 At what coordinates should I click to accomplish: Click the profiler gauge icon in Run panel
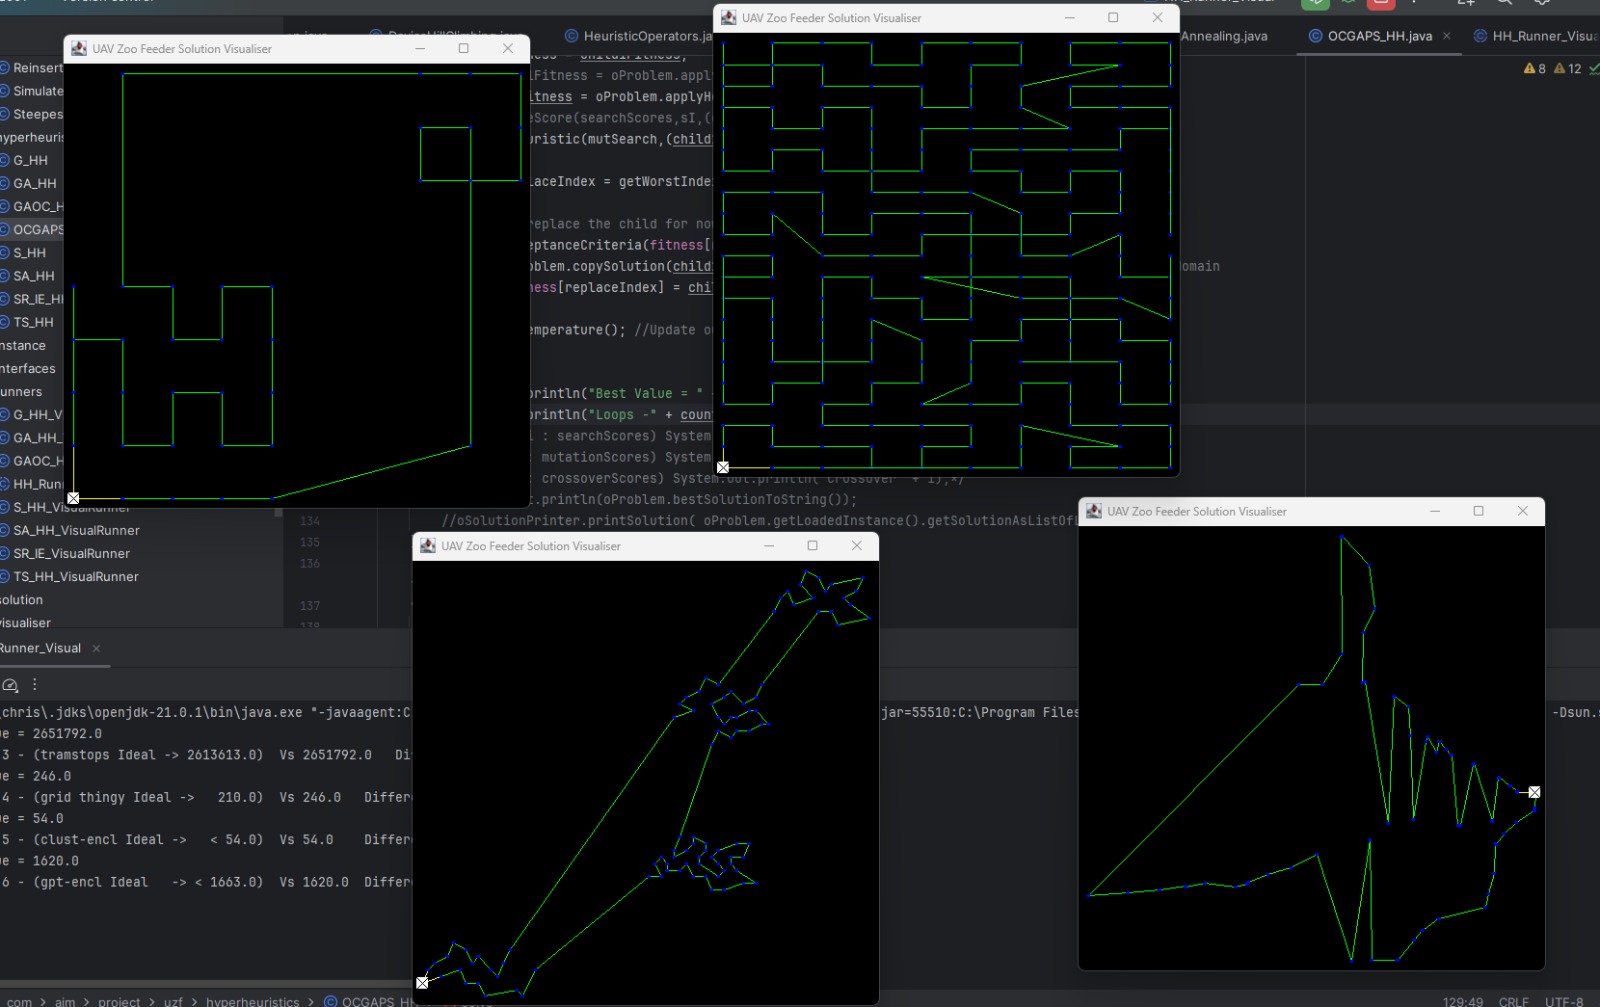(11, 685)
